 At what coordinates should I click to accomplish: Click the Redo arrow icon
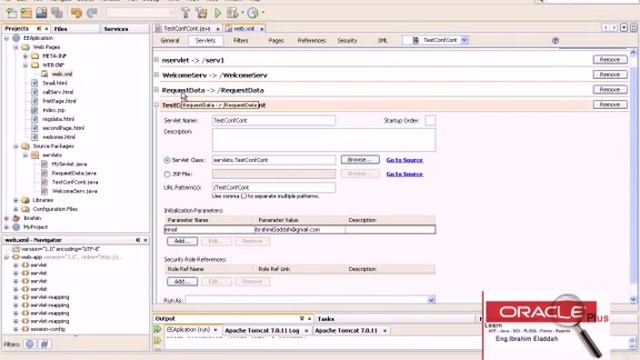92,13
